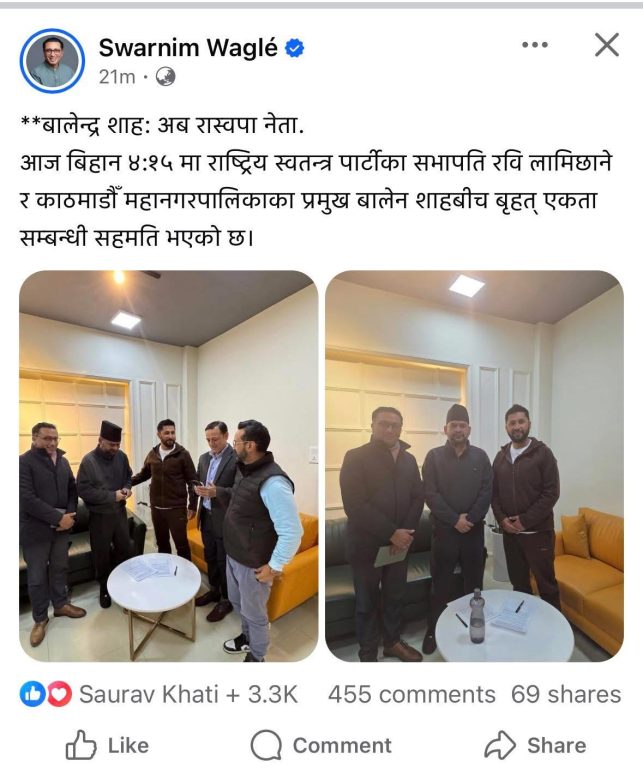Click the arrow Share icon
The image size is (643, 768).
click(500, 745)
